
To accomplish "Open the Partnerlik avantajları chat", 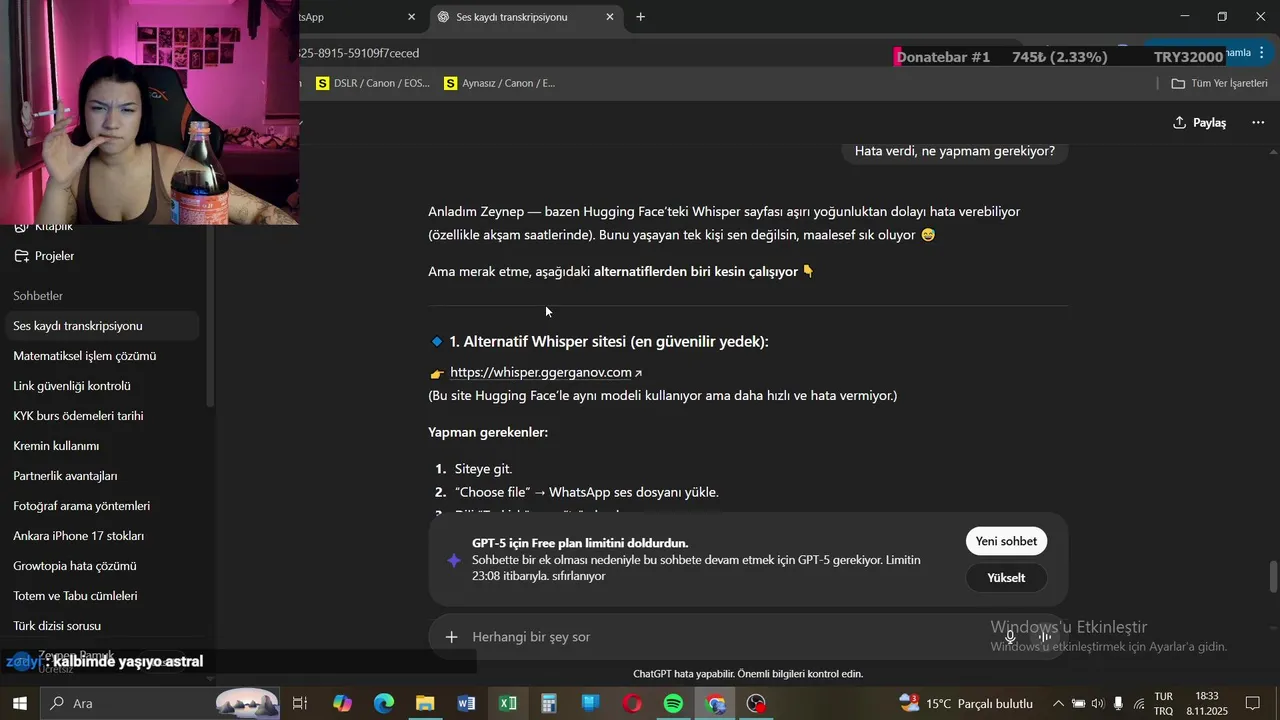I will [100, 476].
